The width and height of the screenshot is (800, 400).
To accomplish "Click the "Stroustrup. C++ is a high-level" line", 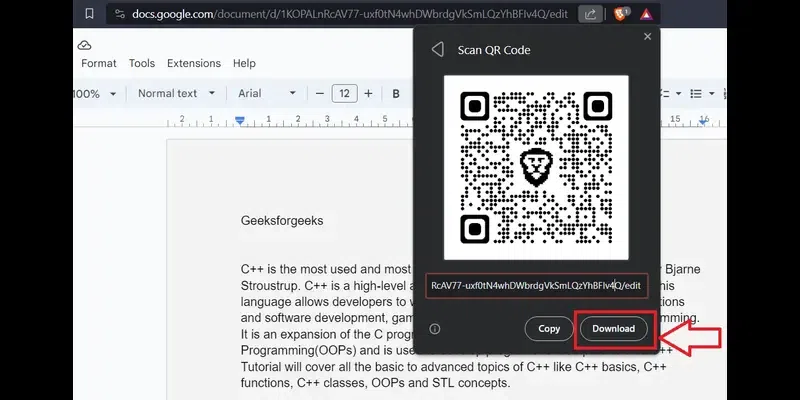I will click(327, 284).
